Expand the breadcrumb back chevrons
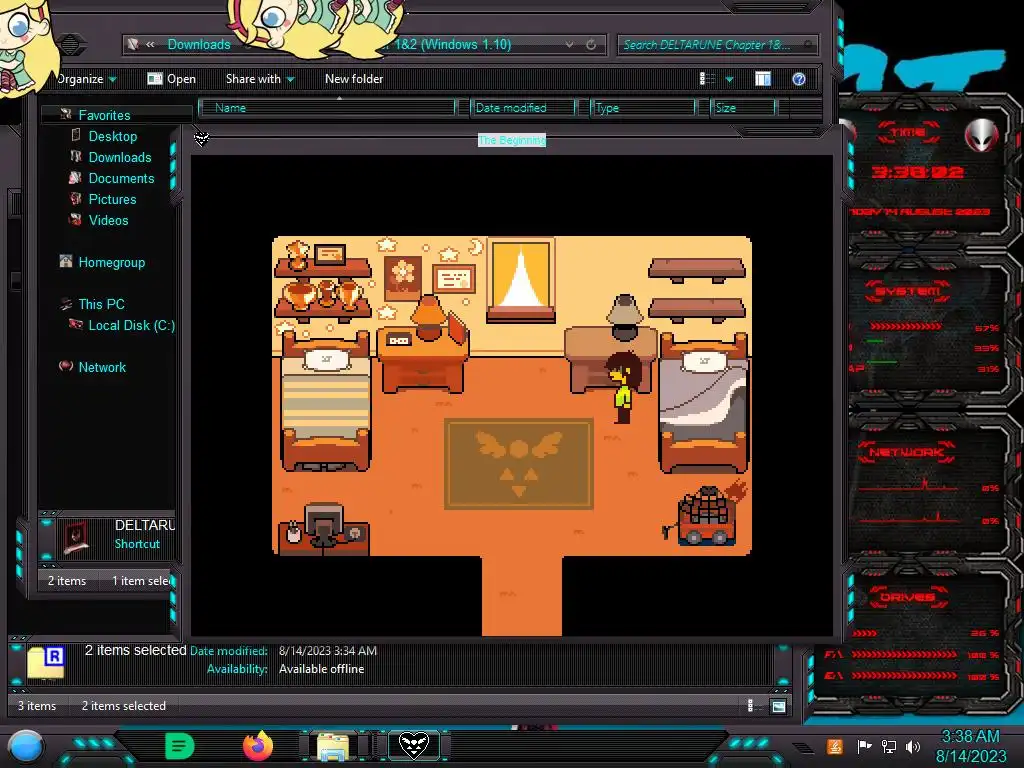 click(x=150, y=44)
